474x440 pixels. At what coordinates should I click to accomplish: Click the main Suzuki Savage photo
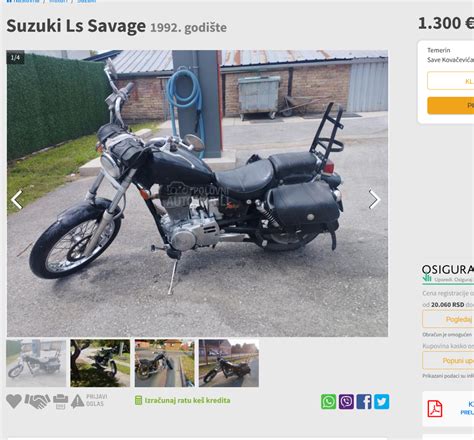(x=197, y=193)
